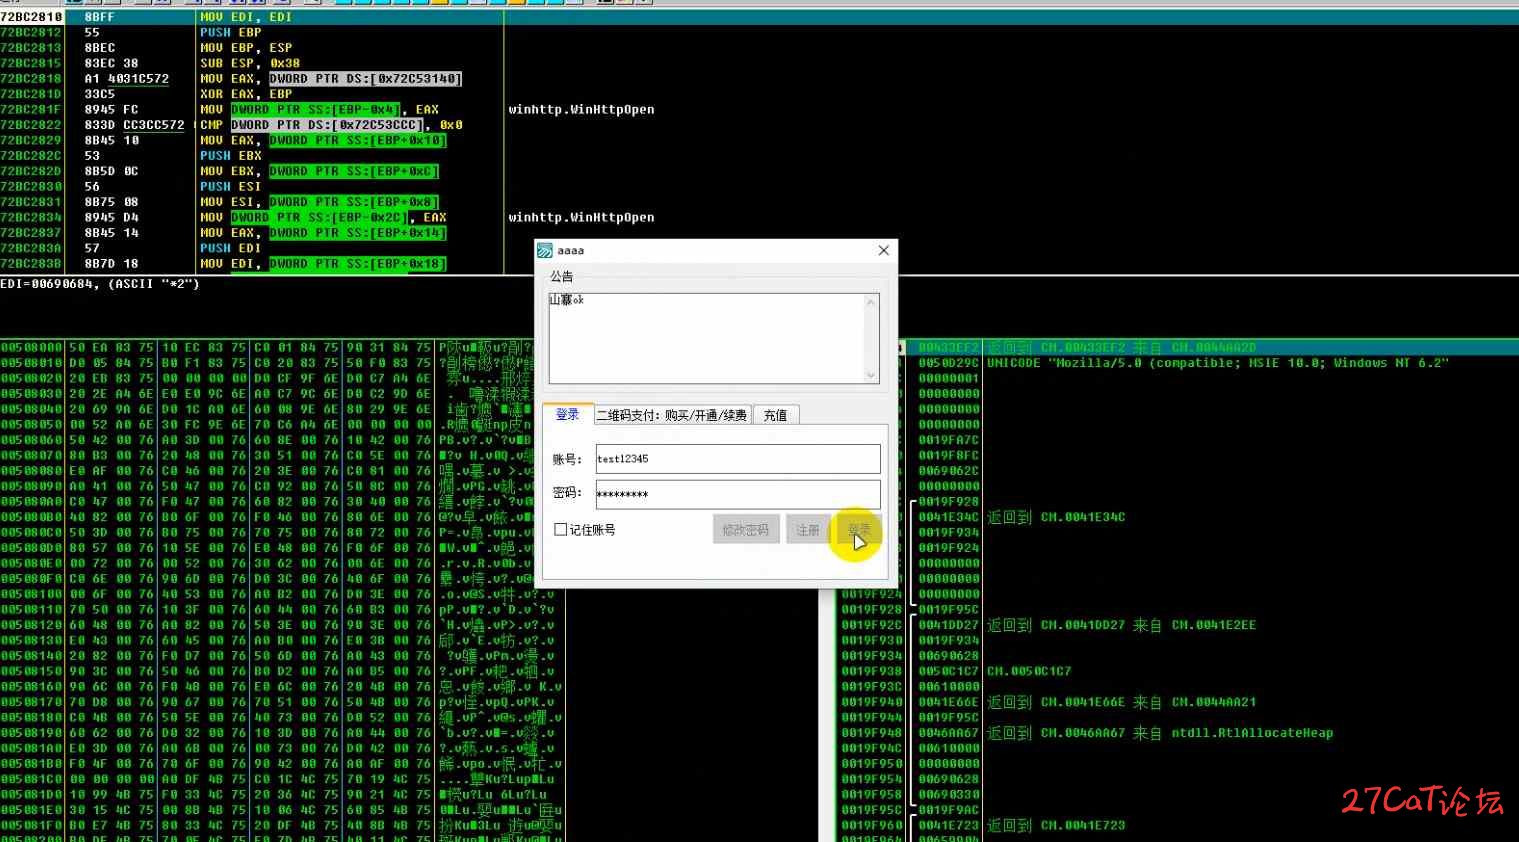Select dump row address 00508040
This screenshot has height=842, width=1519.
pyautogui.click(x=32, y=409)
